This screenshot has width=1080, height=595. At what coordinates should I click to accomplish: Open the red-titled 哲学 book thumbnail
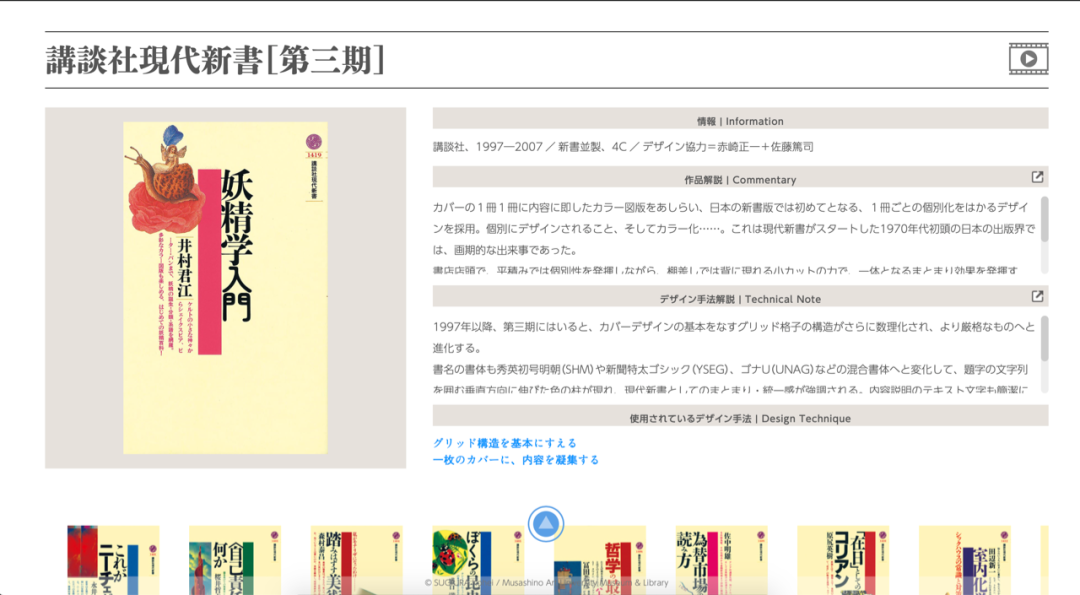(600, 560)
